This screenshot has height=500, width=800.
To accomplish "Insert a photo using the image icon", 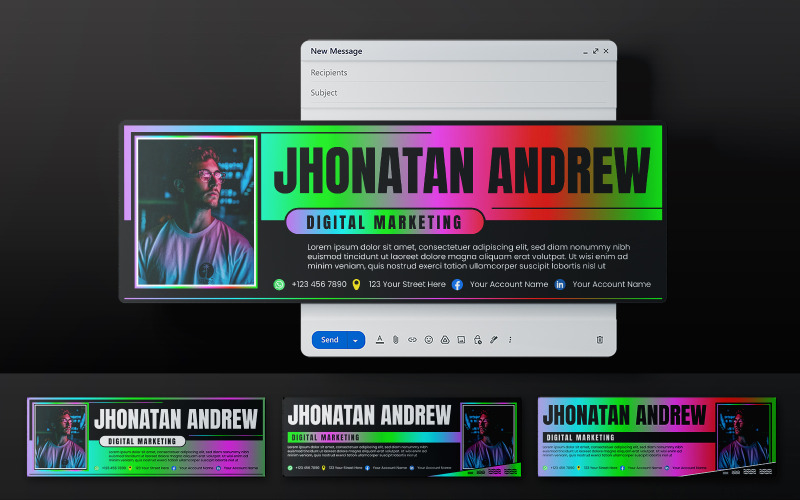I will 461,340.
